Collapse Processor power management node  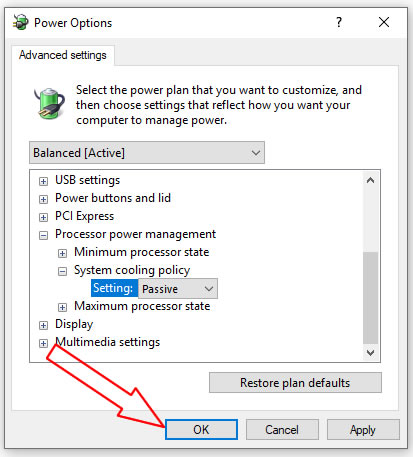43,235
